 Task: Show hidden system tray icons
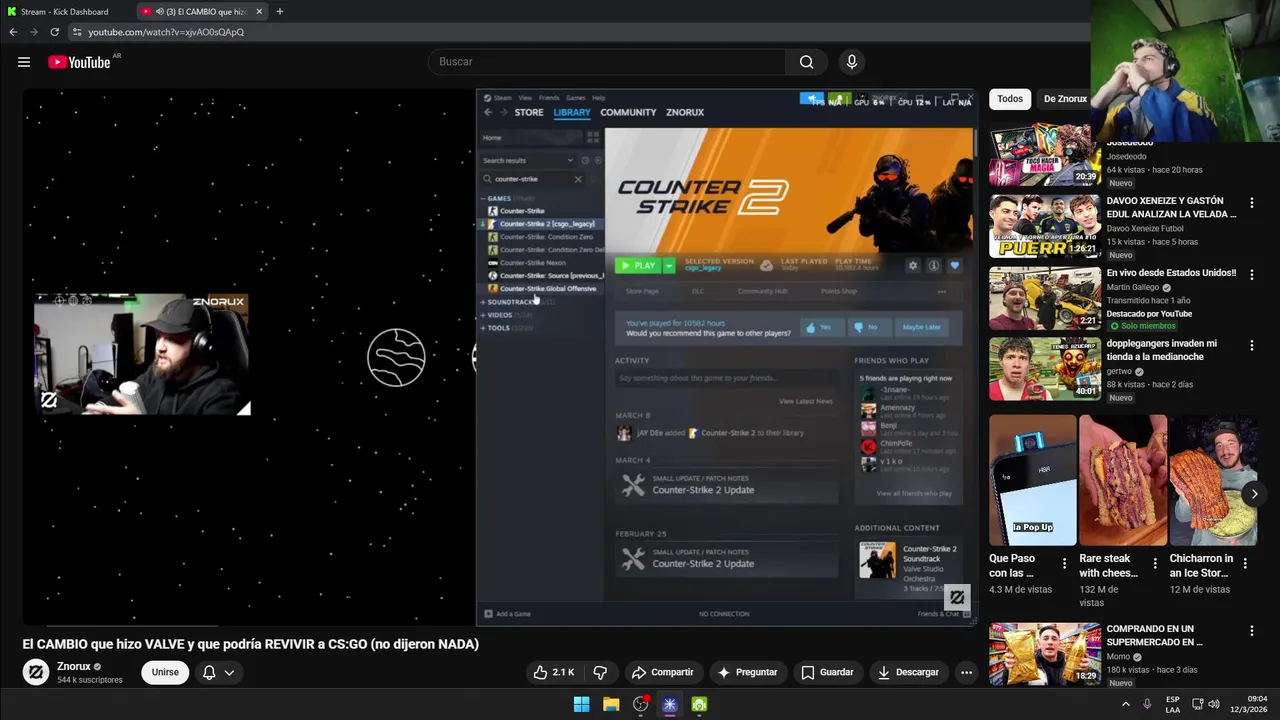click(1126, 704)
